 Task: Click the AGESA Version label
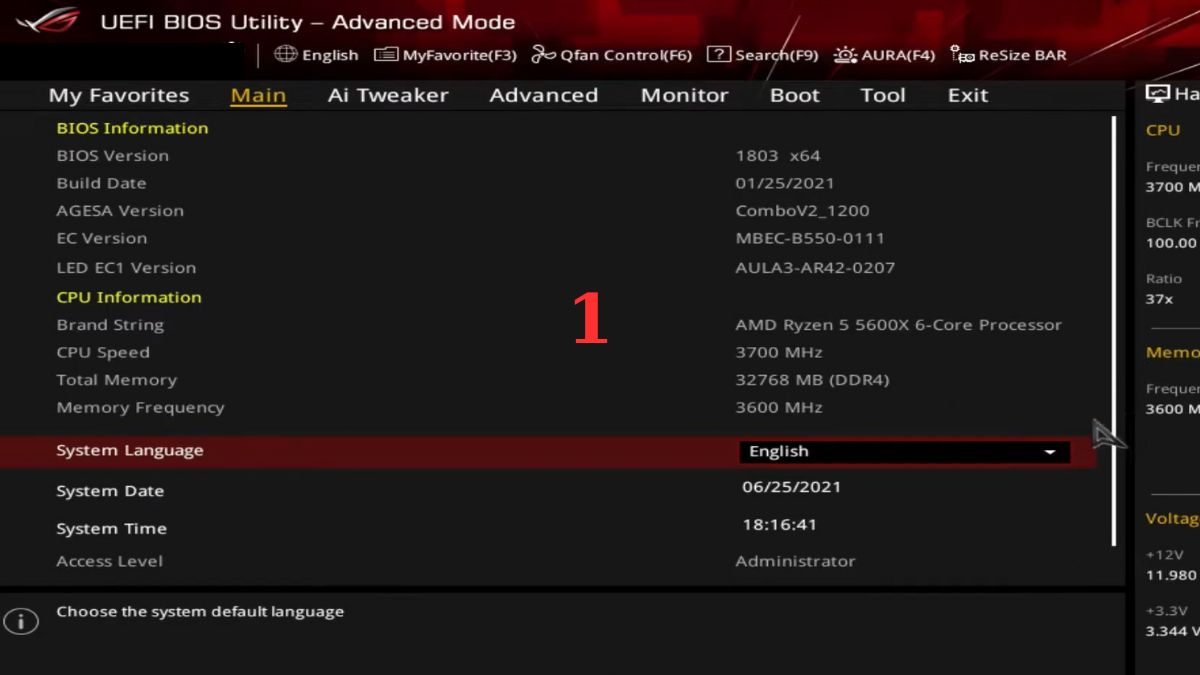120,211
